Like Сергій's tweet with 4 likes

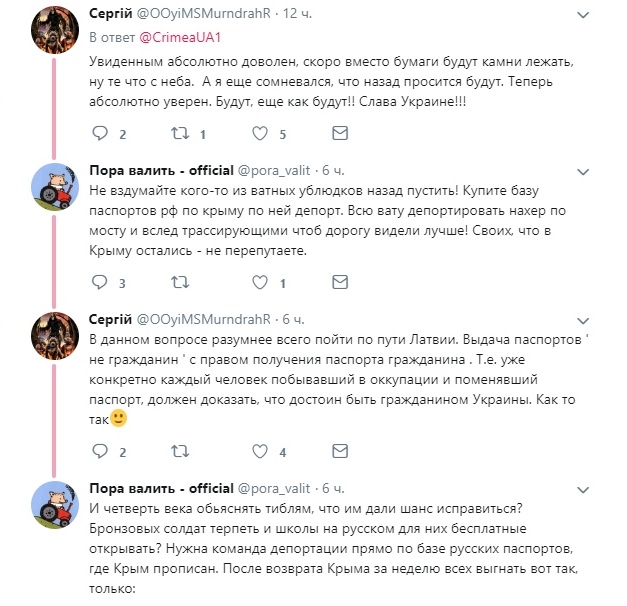pos(259,452)
